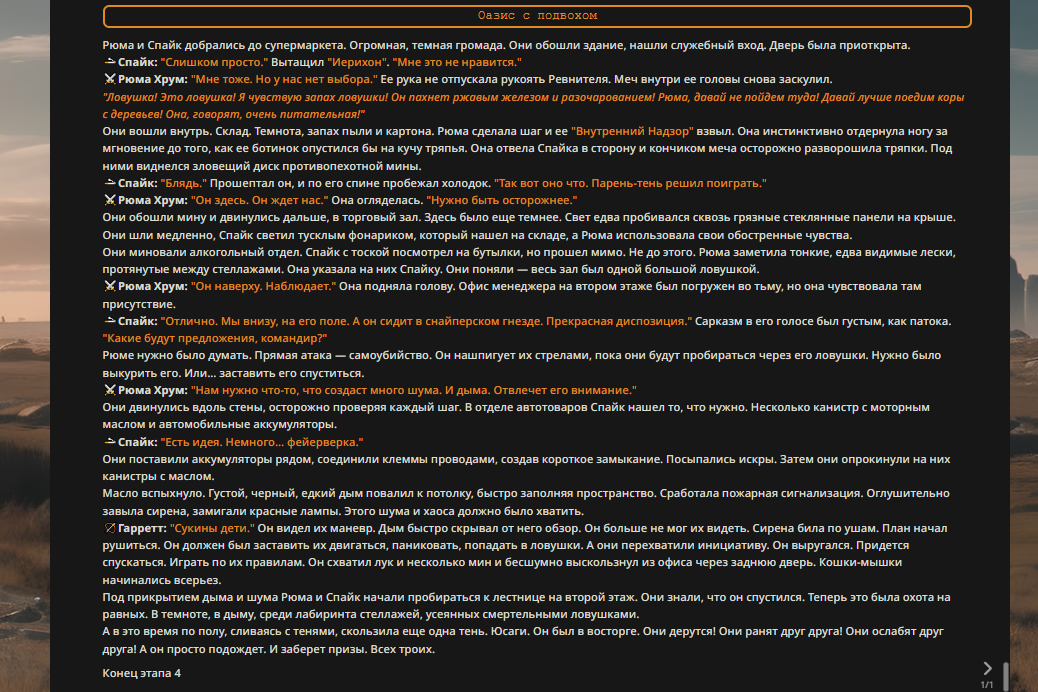This screenshot has height=692, width=1038.
Task: Click the sentence 'Масло вспыхнуло.'
Action: [154, 493]
